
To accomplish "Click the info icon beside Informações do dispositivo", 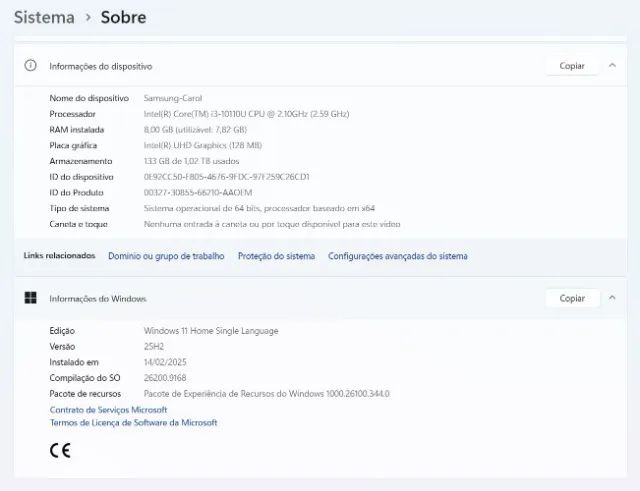I will [x=30, y=65].
